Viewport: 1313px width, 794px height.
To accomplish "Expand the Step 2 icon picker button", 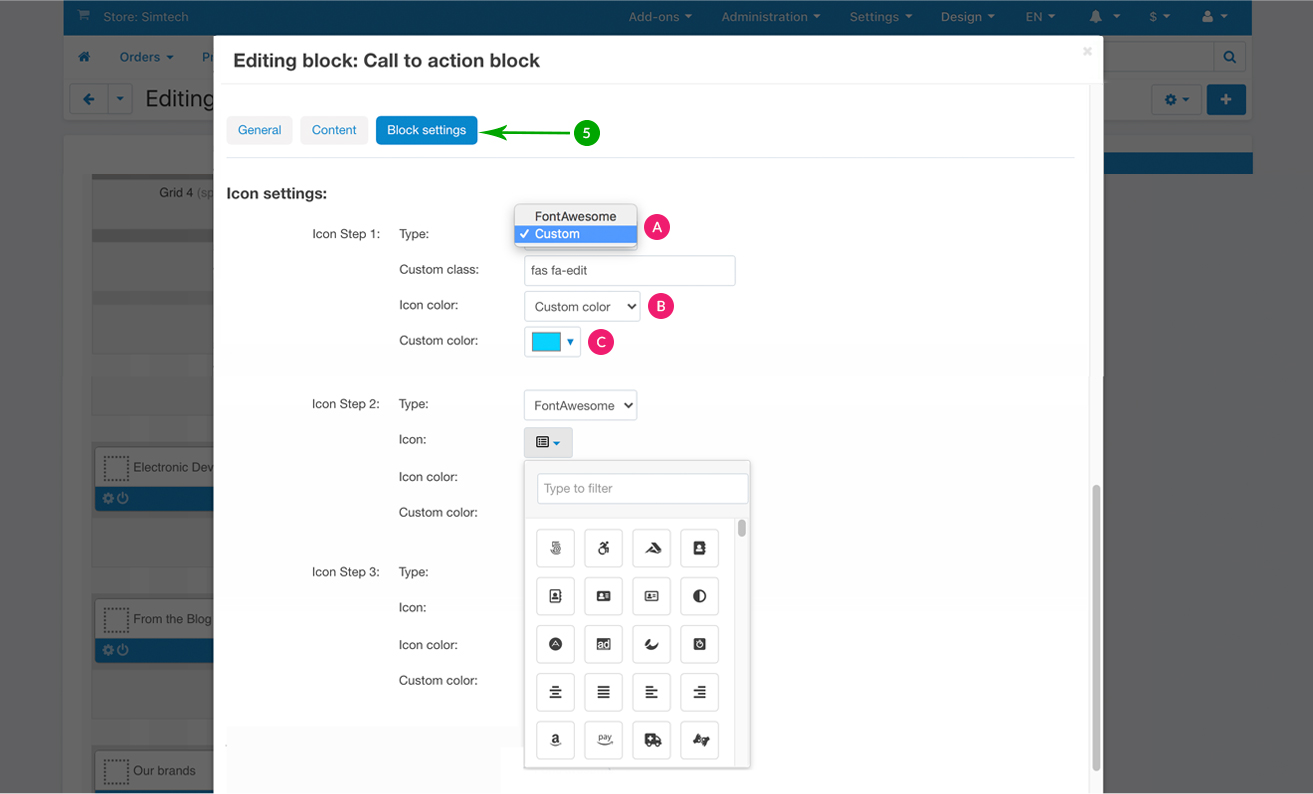I will coord(548,442).
